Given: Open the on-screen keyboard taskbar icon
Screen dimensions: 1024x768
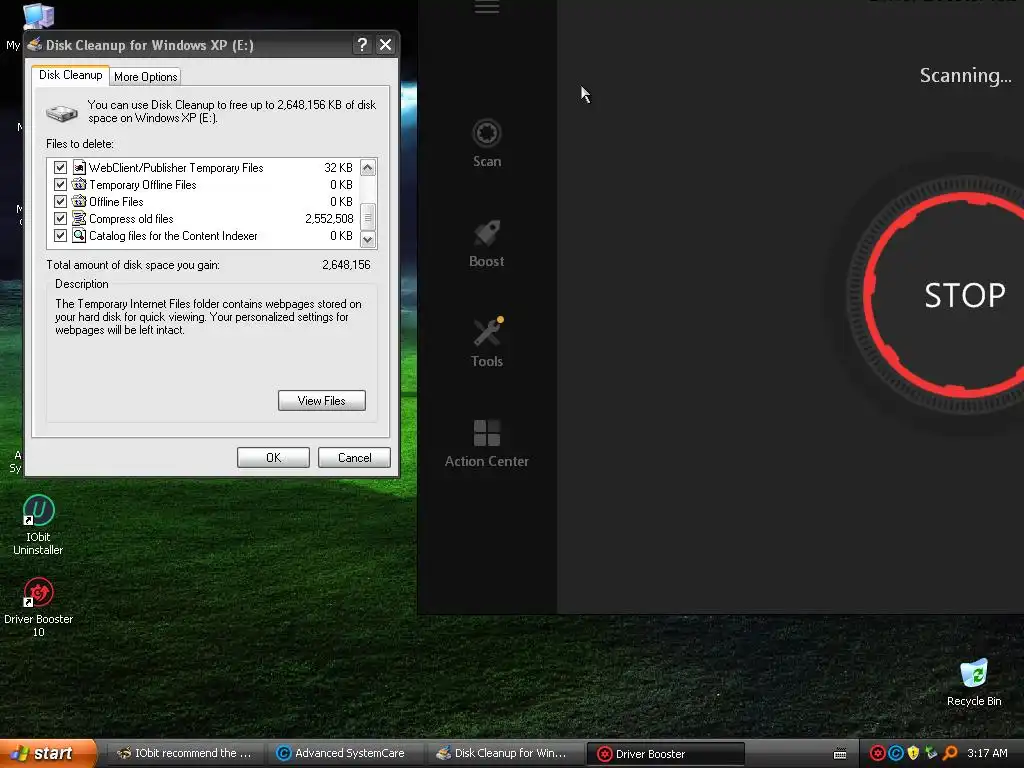Looking at the screenshot, I should [840, 754].
